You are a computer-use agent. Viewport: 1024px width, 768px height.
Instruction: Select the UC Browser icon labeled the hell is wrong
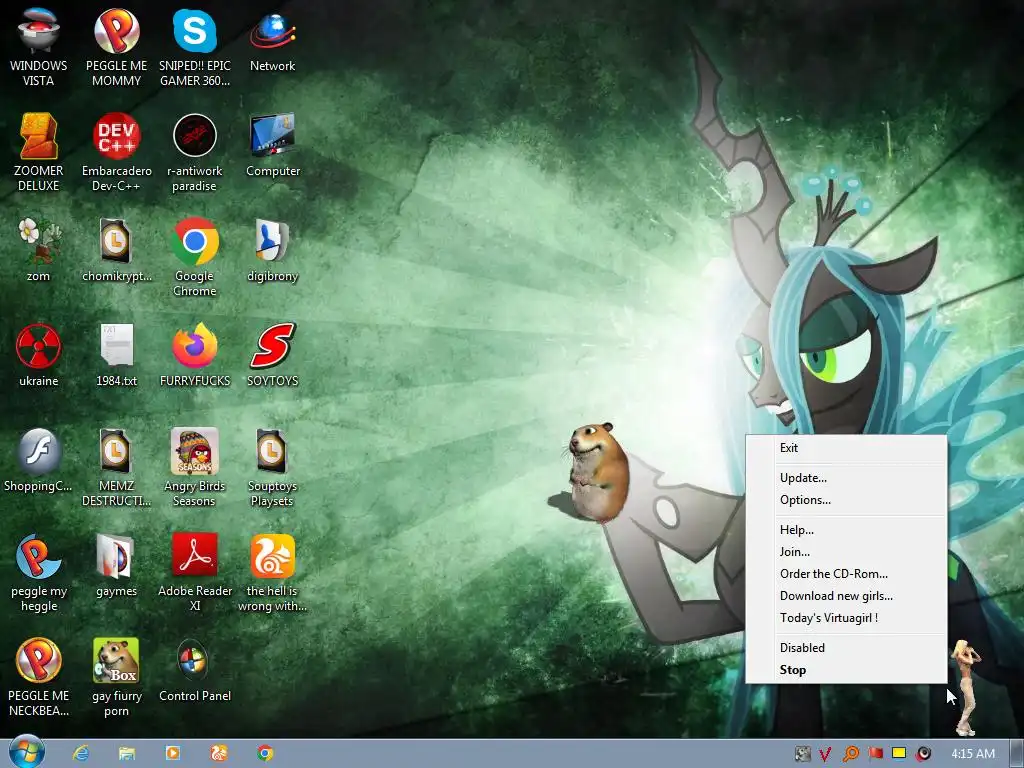point(272,572)
